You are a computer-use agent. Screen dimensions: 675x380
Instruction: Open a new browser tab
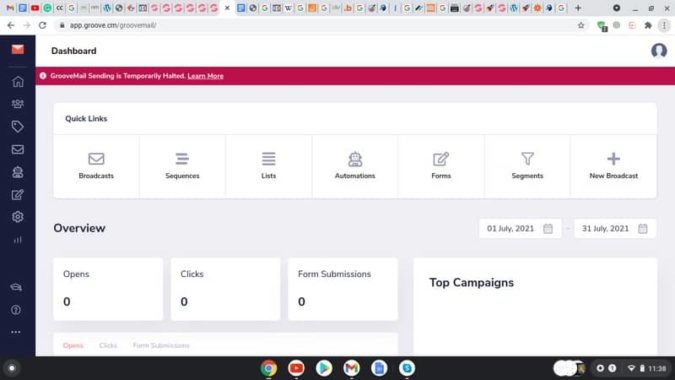tap(578, 8)
